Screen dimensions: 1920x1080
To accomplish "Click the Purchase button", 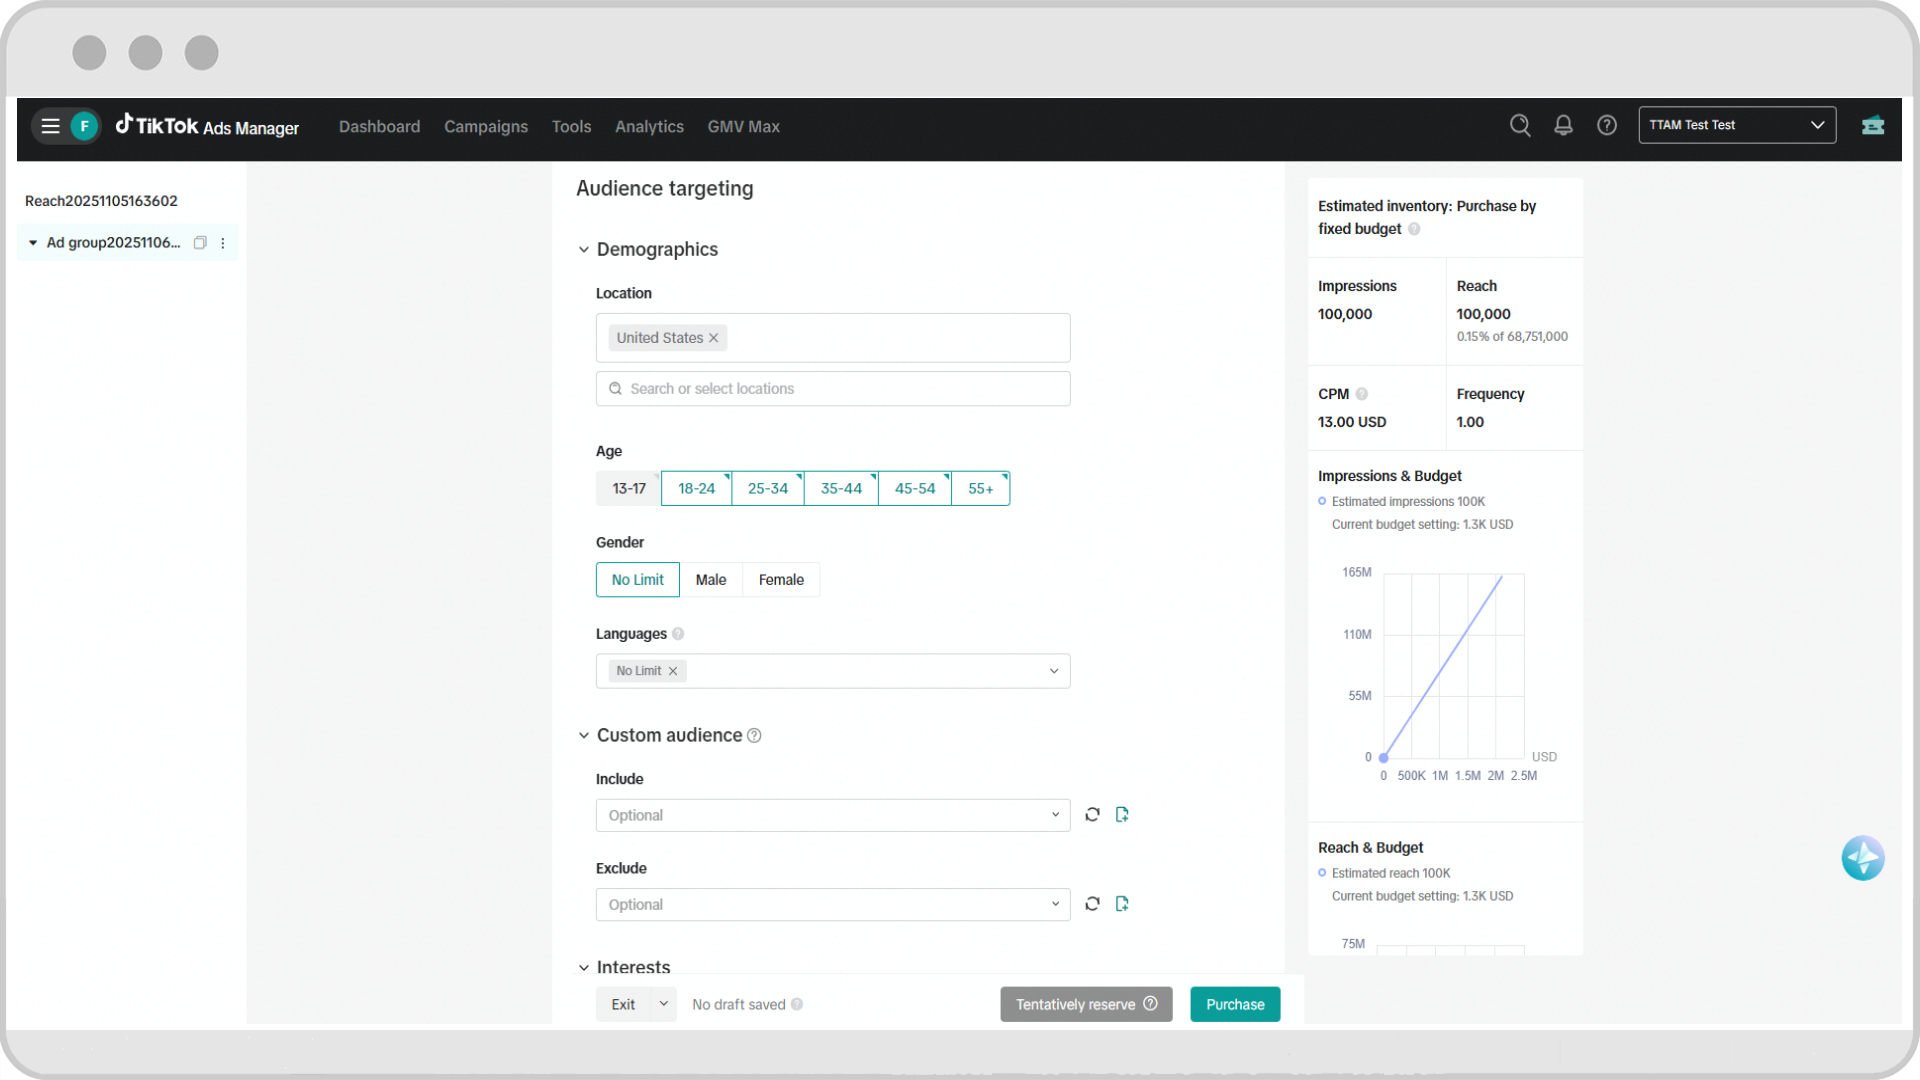I will (1235, 1004).
